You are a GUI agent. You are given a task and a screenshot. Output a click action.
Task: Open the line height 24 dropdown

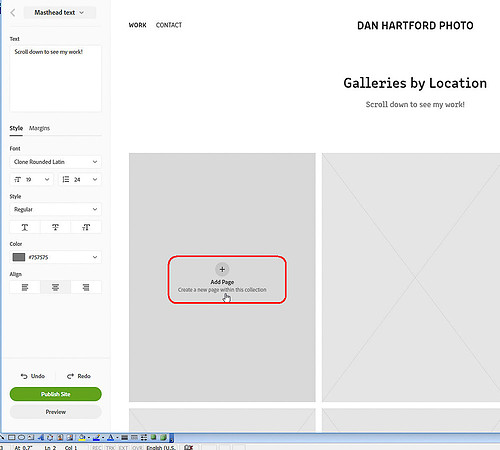[80, 179]
